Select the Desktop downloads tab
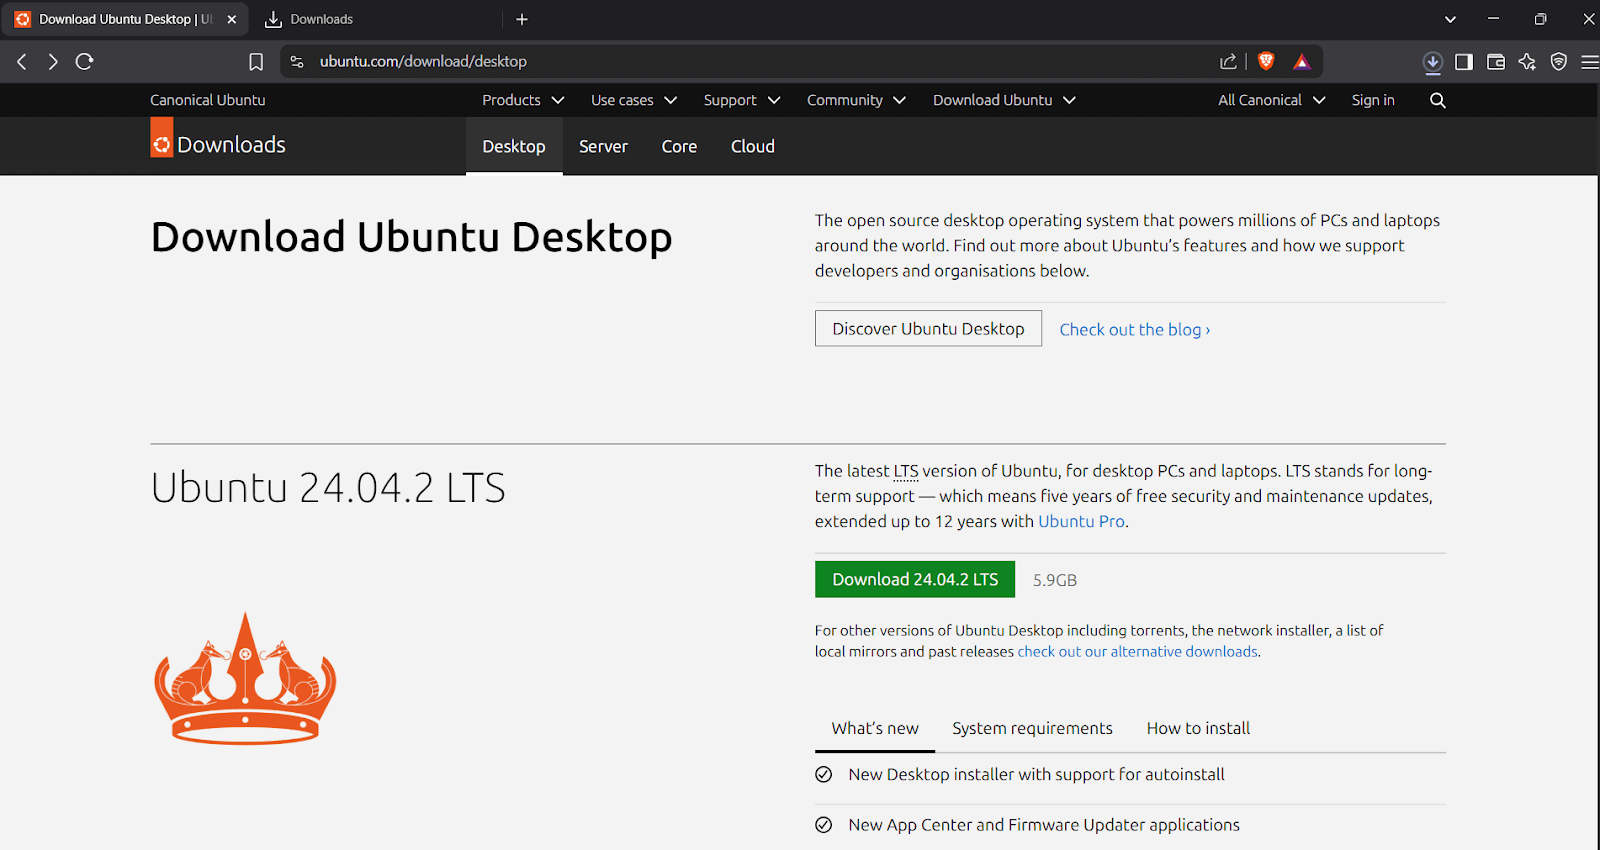1600x850 pixels. point(514,146)
